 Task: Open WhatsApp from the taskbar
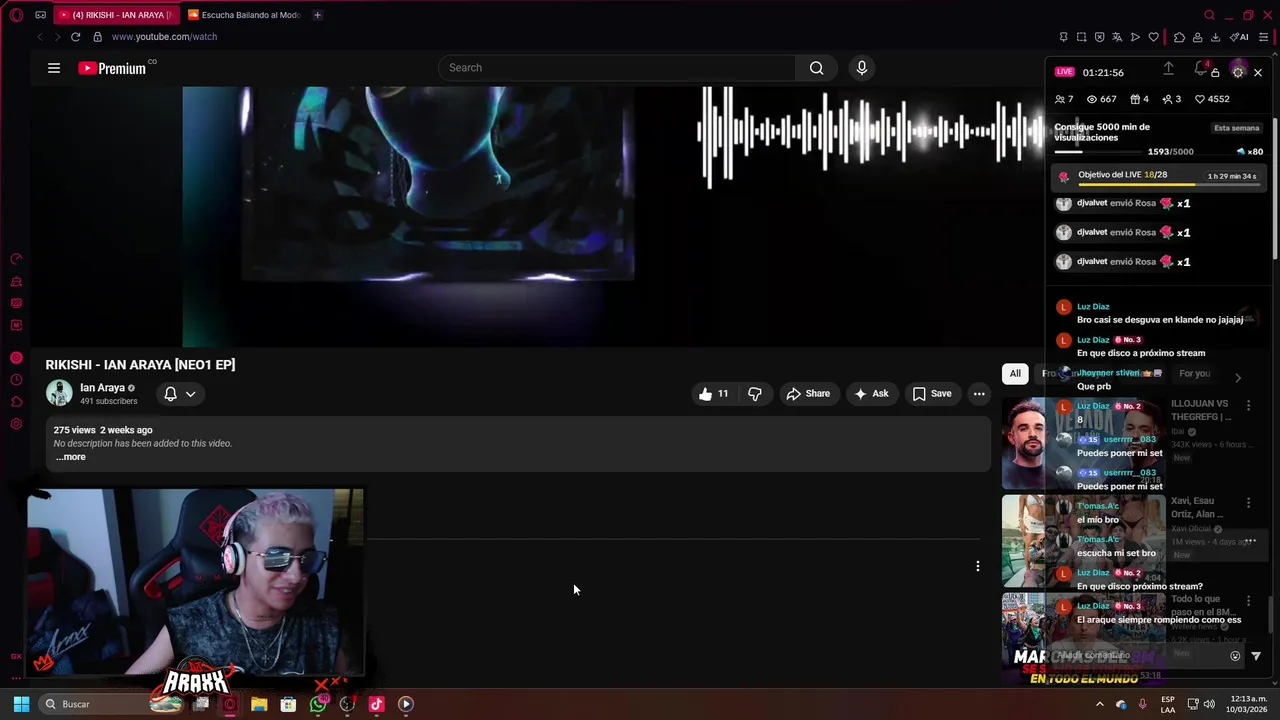coord(318,704)
